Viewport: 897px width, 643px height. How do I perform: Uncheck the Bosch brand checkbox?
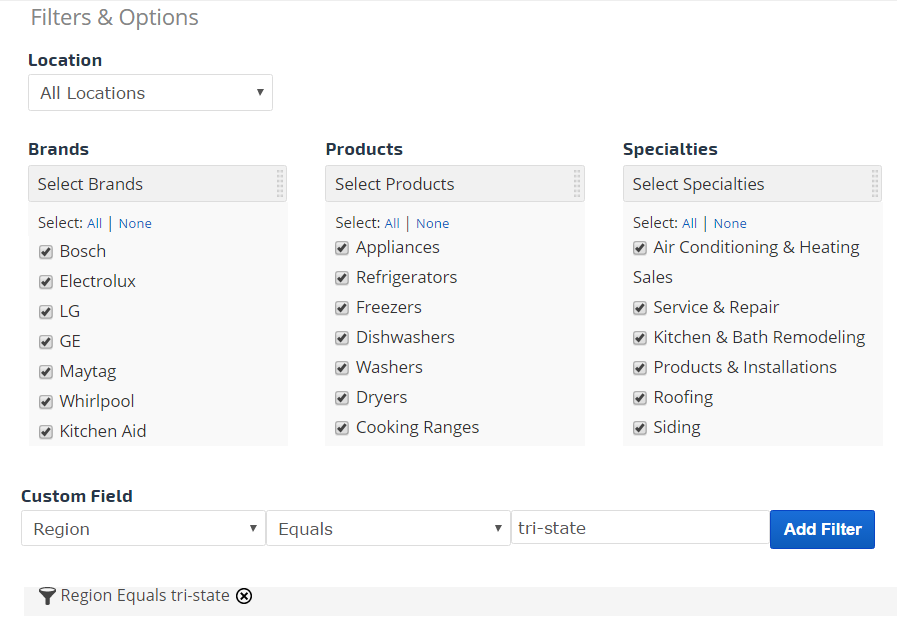click(x=46, y=252)
